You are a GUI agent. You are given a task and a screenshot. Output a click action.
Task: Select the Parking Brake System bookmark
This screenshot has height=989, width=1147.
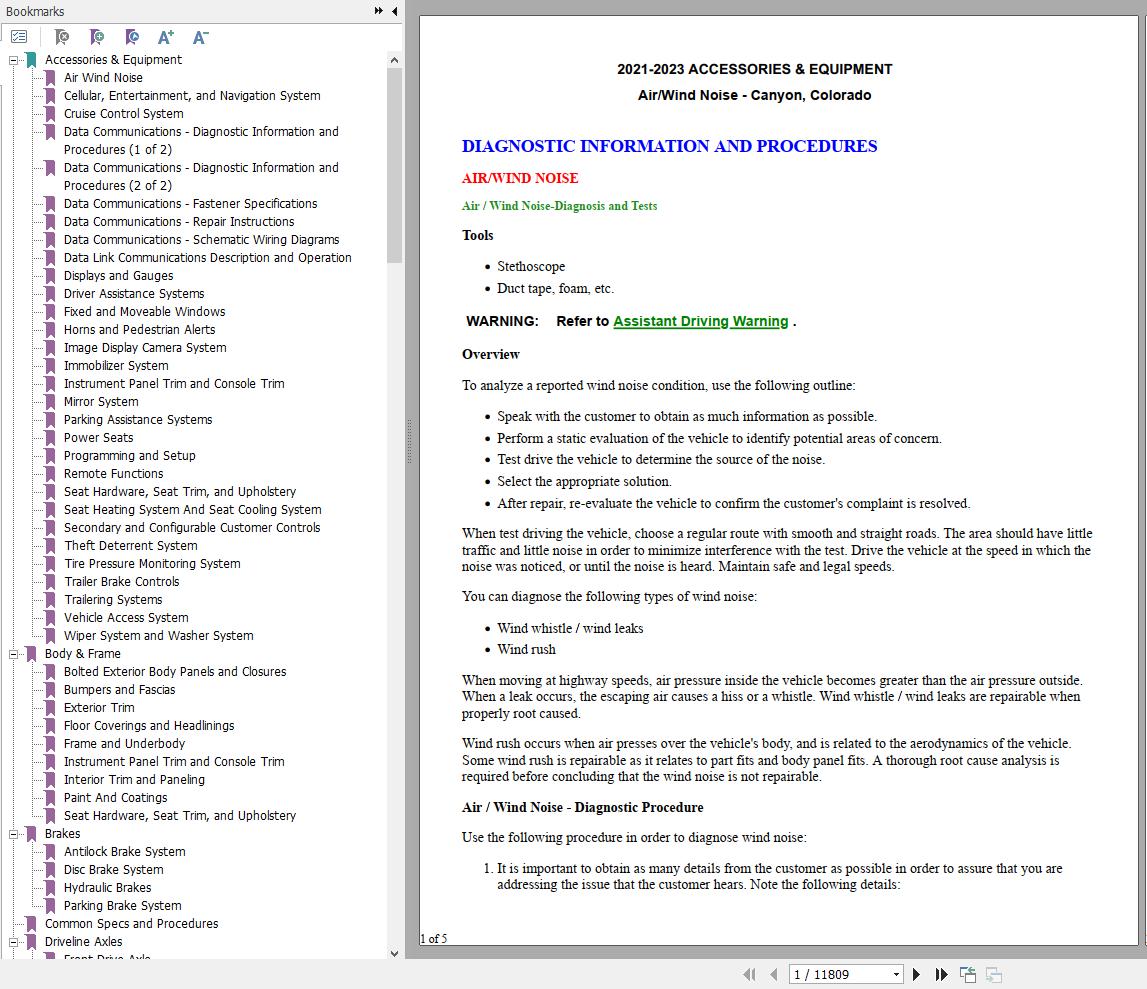[122, 906]
